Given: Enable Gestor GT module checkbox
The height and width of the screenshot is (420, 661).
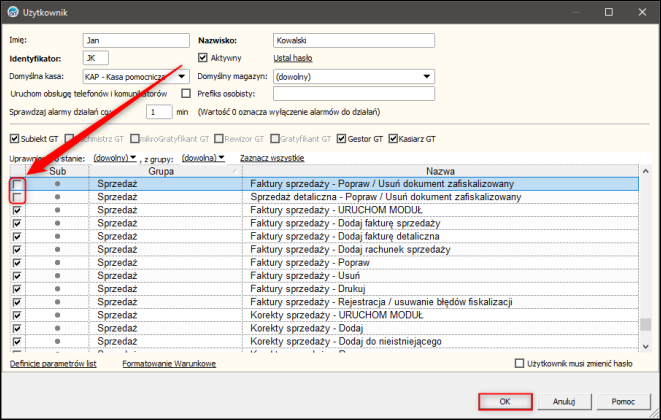Looking at the screenshot, I should coord(341,139).
